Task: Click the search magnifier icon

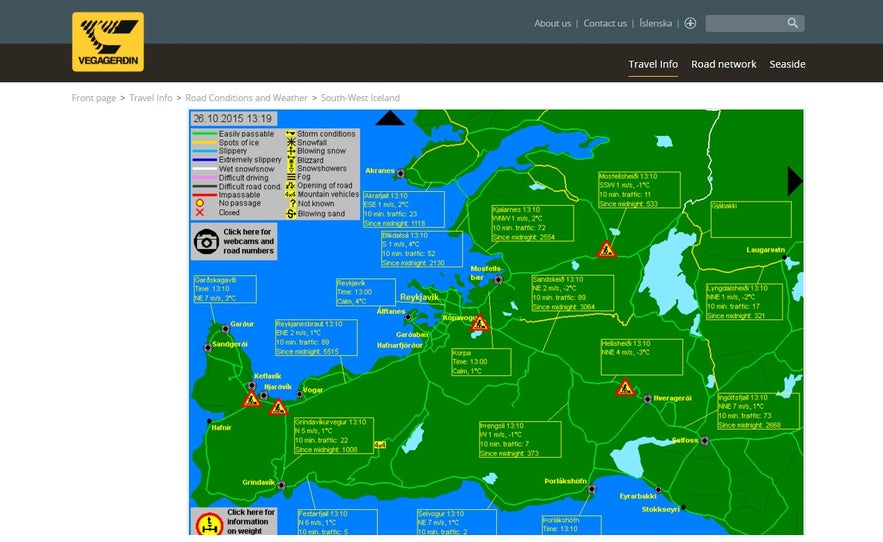Action: pyautogui.click(x=792, y=23)
